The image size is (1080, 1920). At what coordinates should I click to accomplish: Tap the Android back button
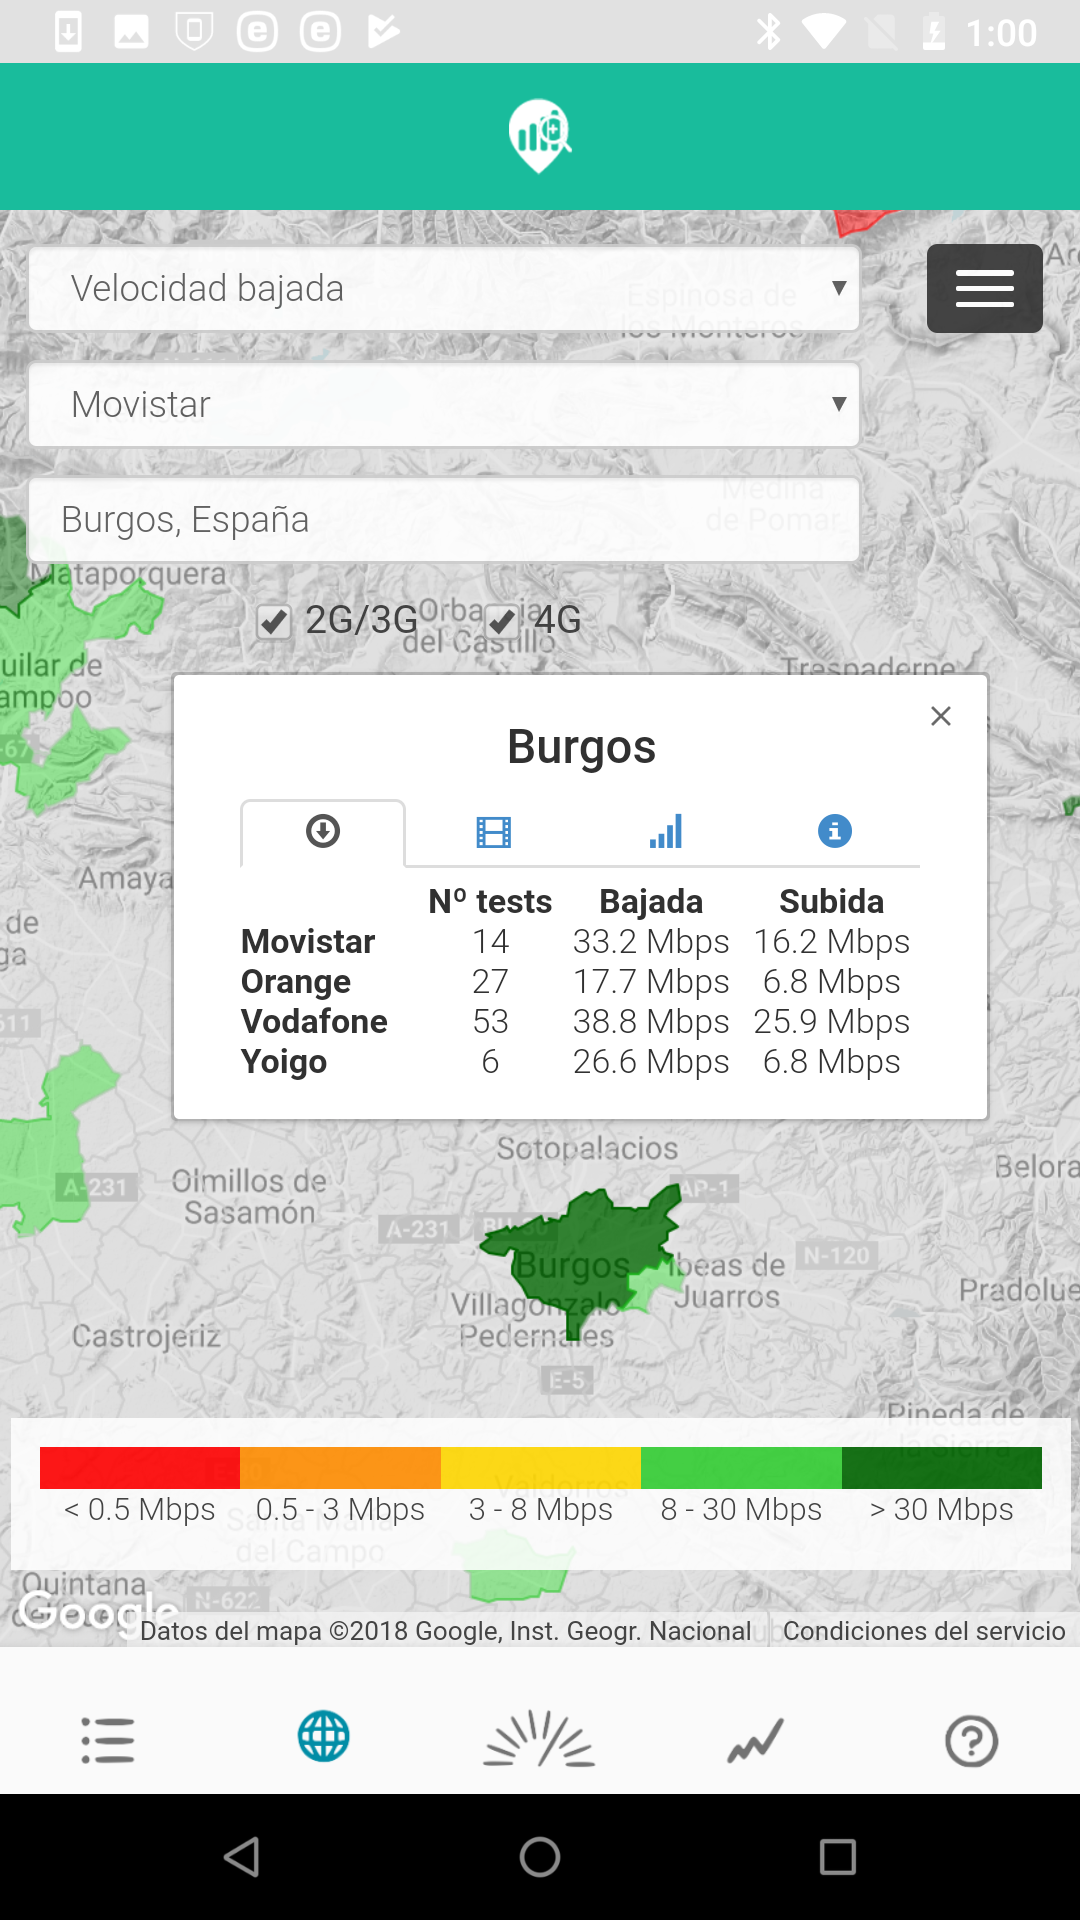242,1857
